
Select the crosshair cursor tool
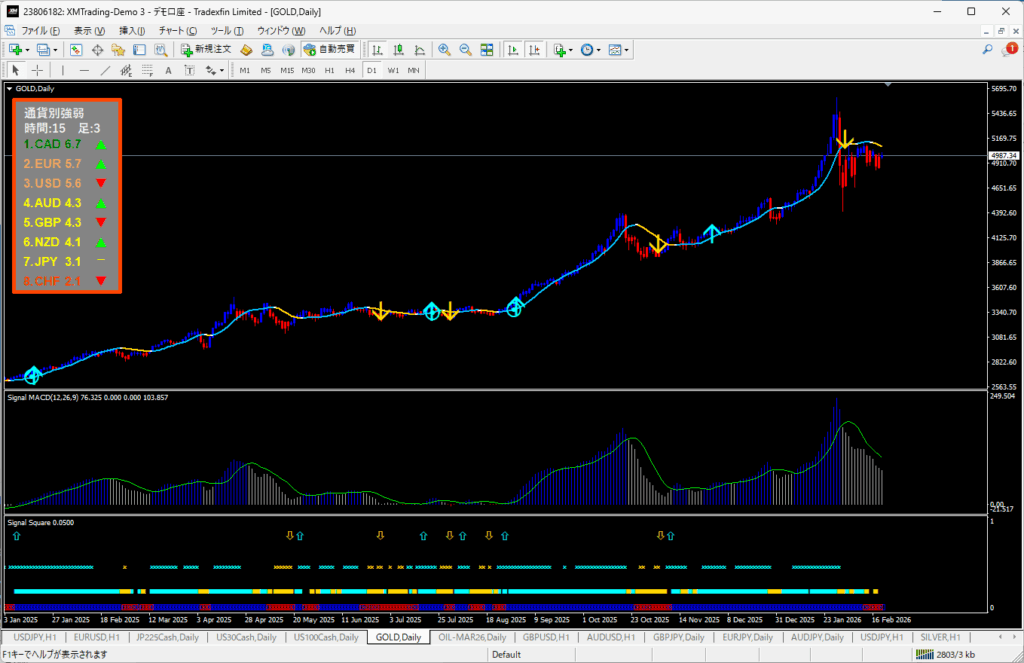coord(37,70)
